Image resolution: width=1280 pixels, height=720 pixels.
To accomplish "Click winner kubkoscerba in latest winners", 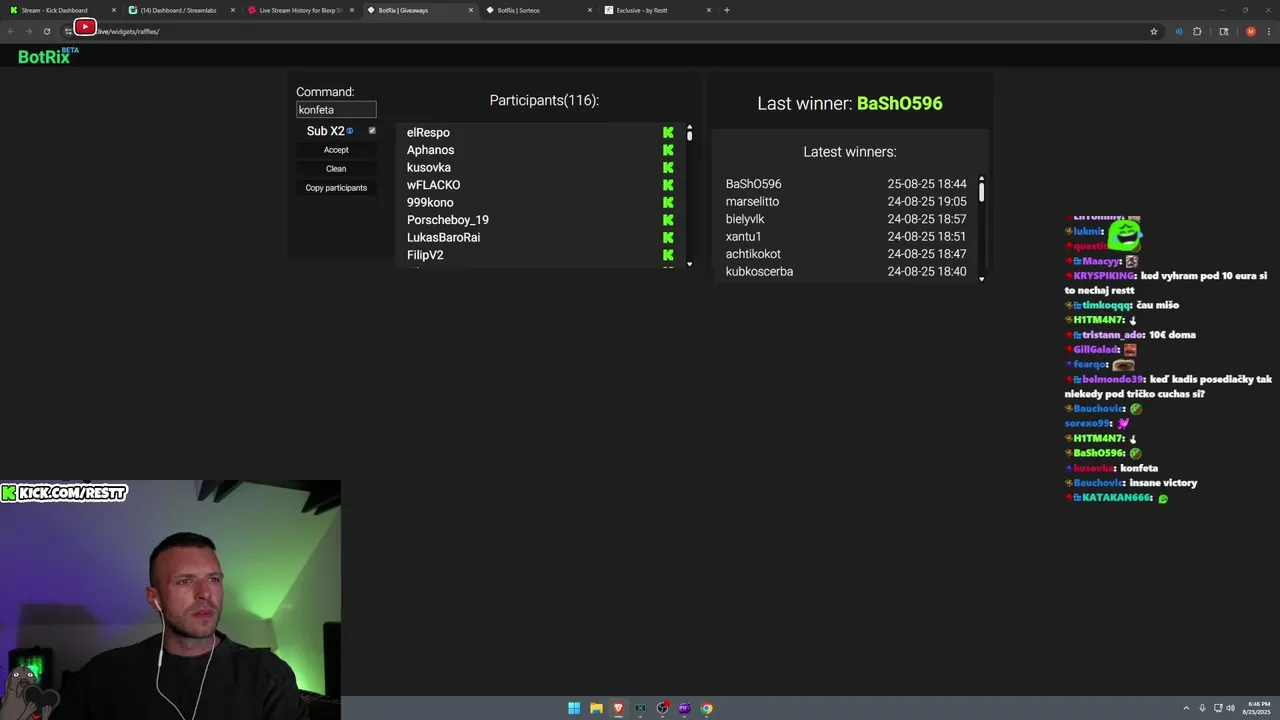I will (759, 271).
